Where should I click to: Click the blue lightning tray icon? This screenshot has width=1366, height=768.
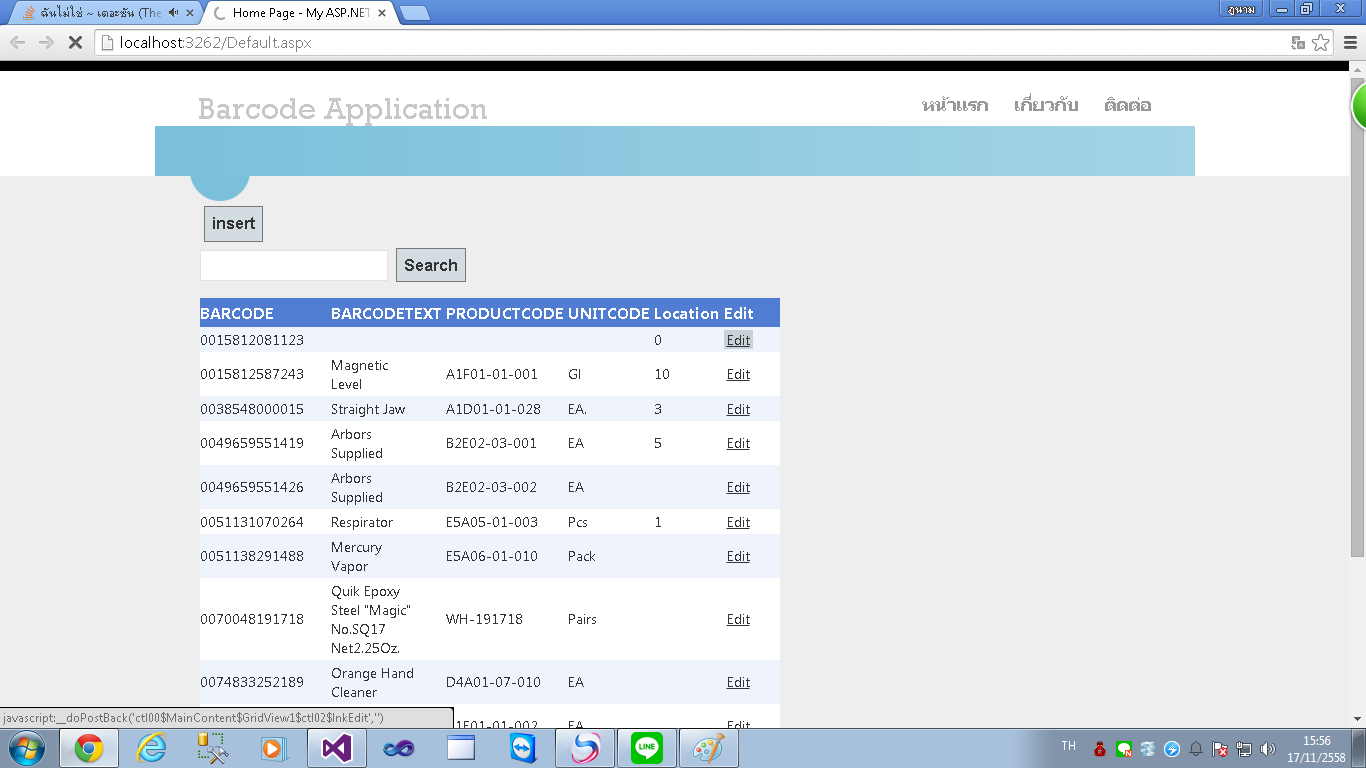pyautogui.click(x=1172, y=749)
